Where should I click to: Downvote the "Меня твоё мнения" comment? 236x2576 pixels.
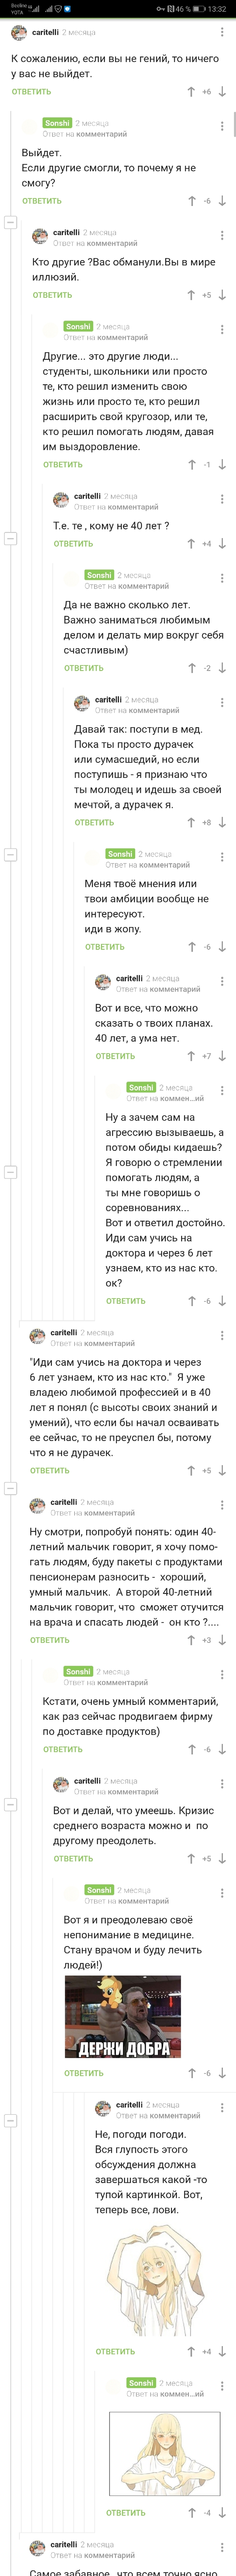point(222,947)
